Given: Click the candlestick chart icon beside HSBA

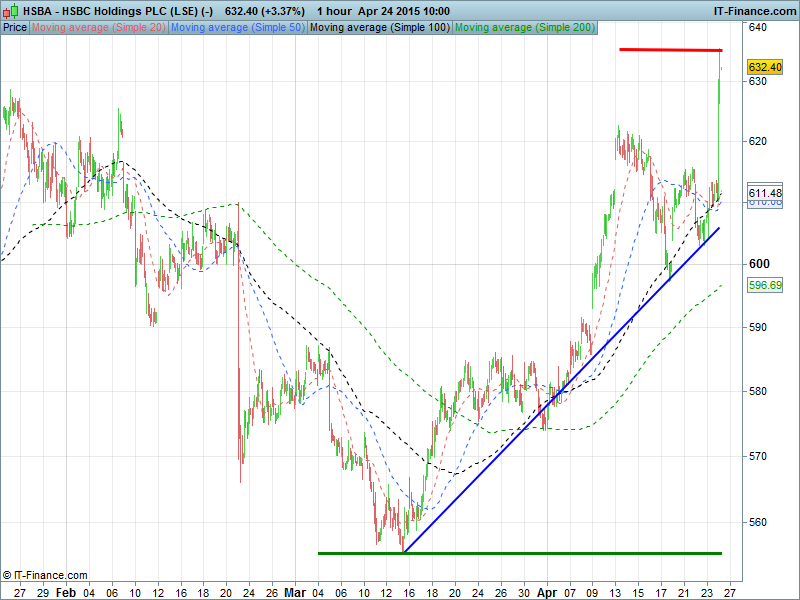Looking at the screenshot, I should pos(10,11).
